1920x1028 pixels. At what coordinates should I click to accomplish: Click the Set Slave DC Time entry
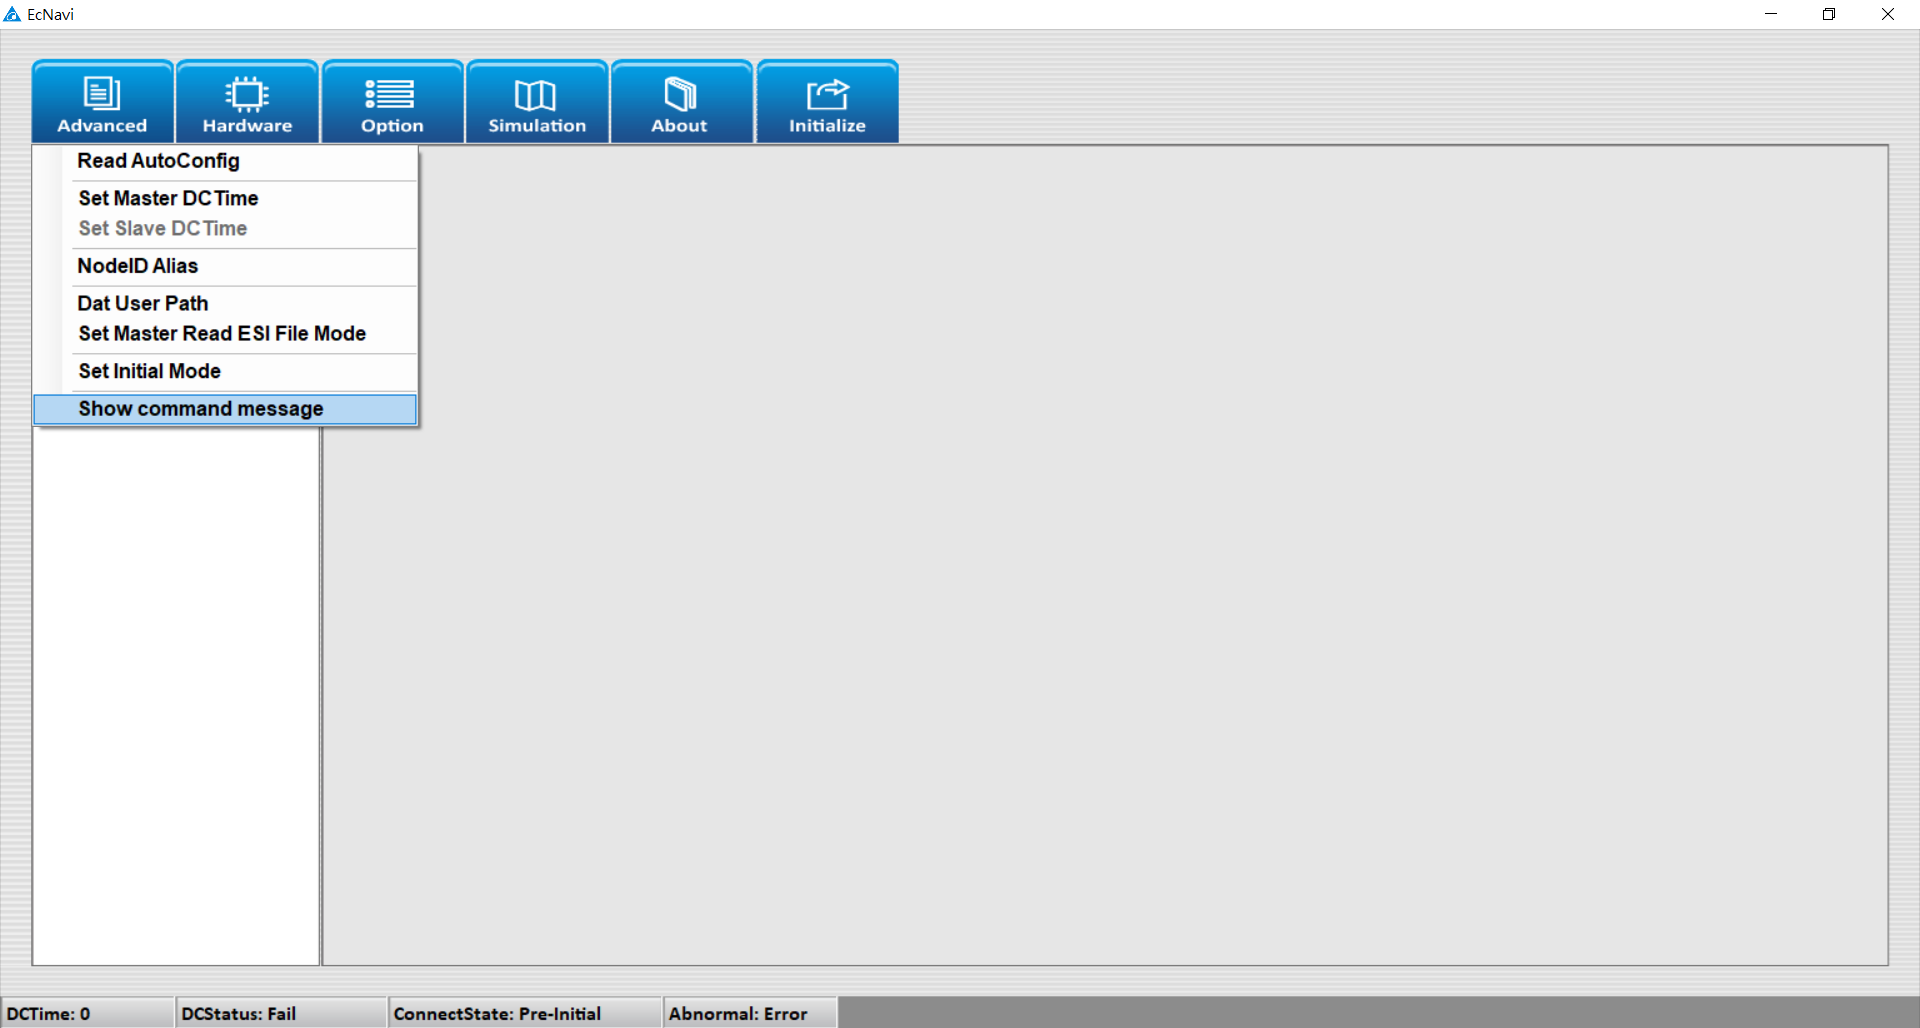point(162,228)
